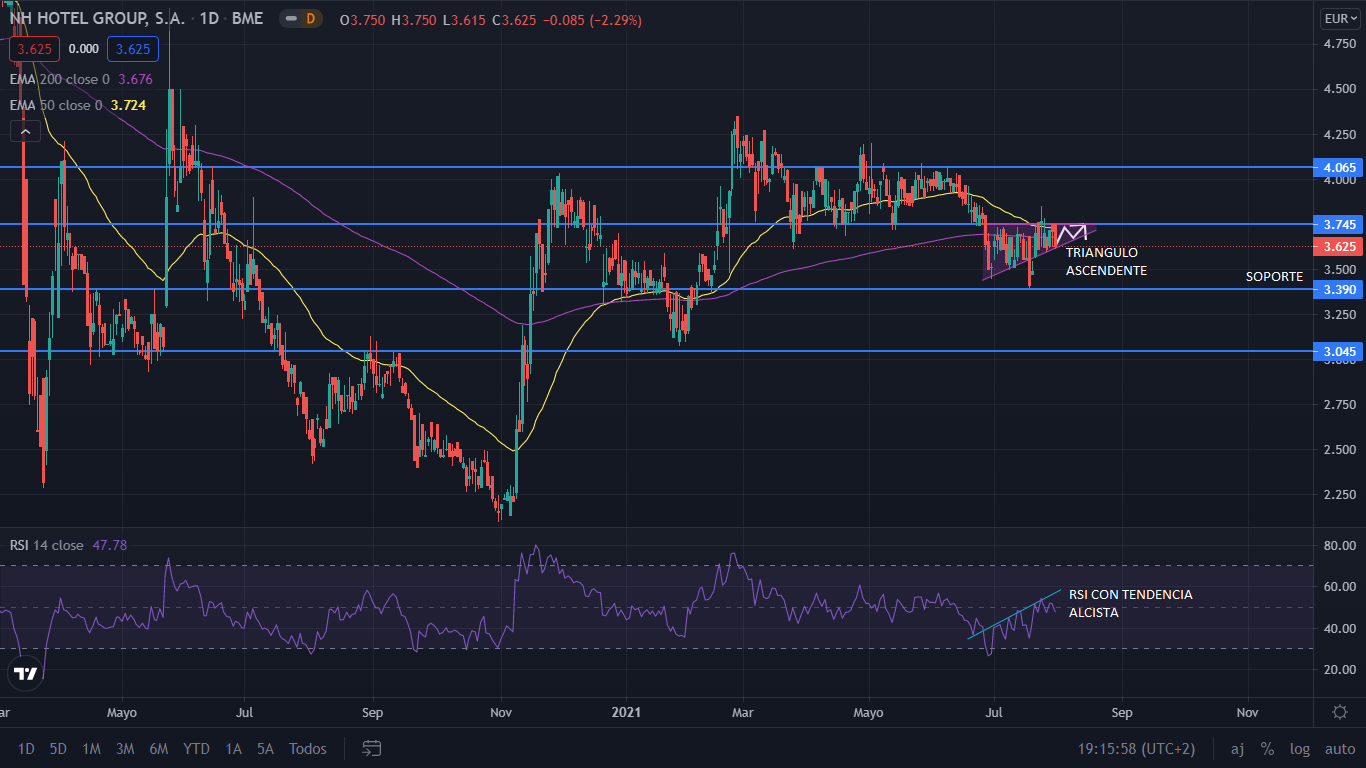Collapse the indicator legend with chevron
1366x768 pixels.
coord(25,130)
